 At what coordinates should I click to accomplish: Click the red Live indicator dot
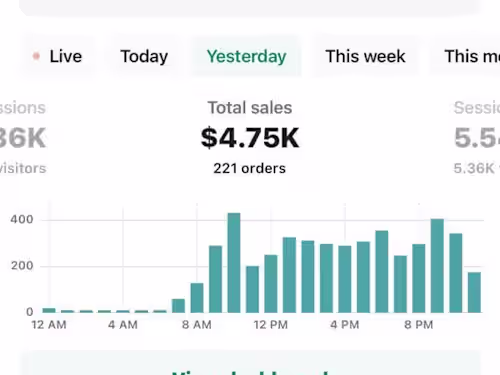(x=36, y=56)
